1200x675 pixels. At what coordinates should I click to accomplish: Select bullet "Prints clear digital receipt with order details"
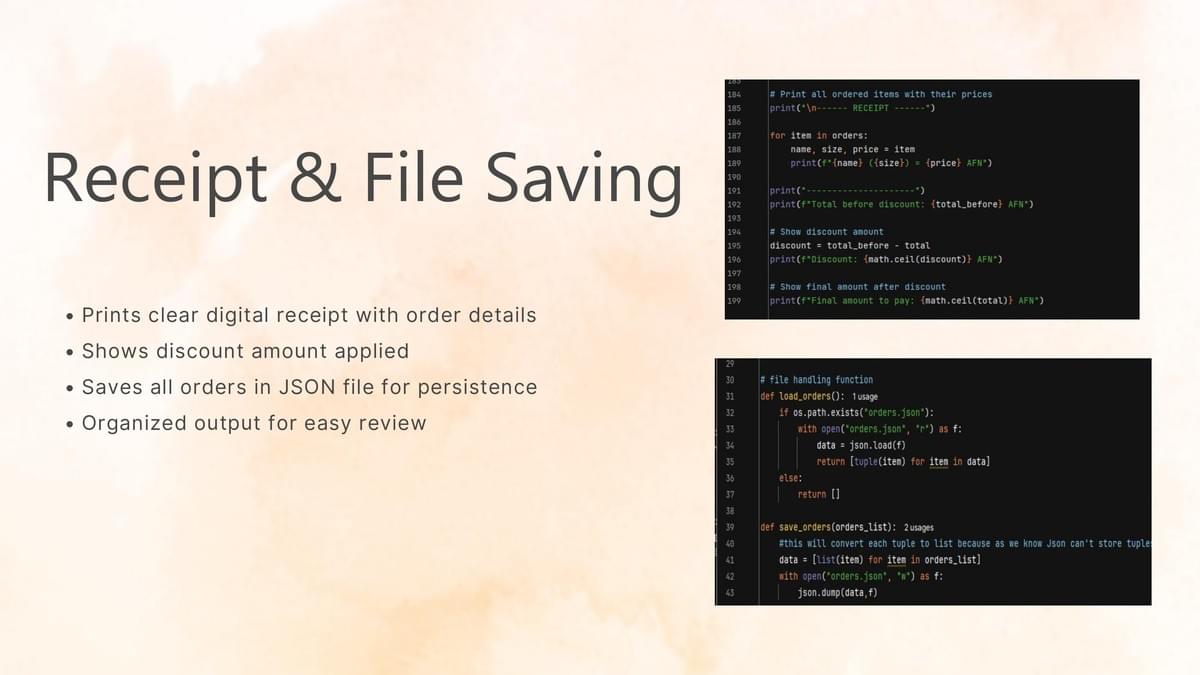(x=309, y=315)
